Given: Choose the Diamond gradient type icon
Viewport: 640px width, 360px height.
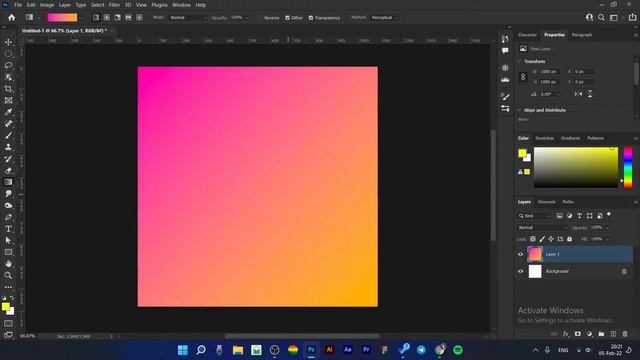Looking at the screenshot, I should point(139,18).
